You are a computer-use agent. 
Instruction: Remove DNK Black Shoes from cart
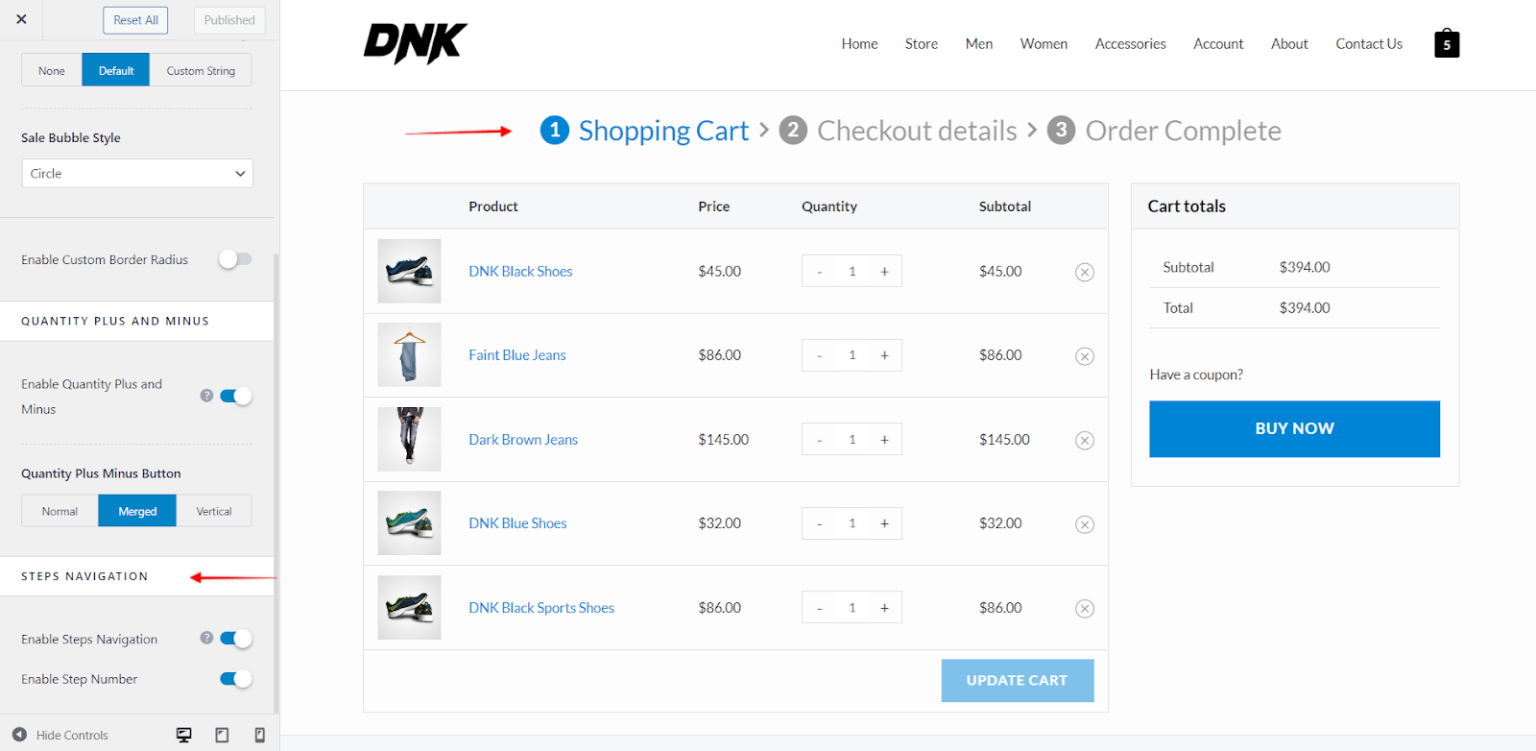[1084, 272]
